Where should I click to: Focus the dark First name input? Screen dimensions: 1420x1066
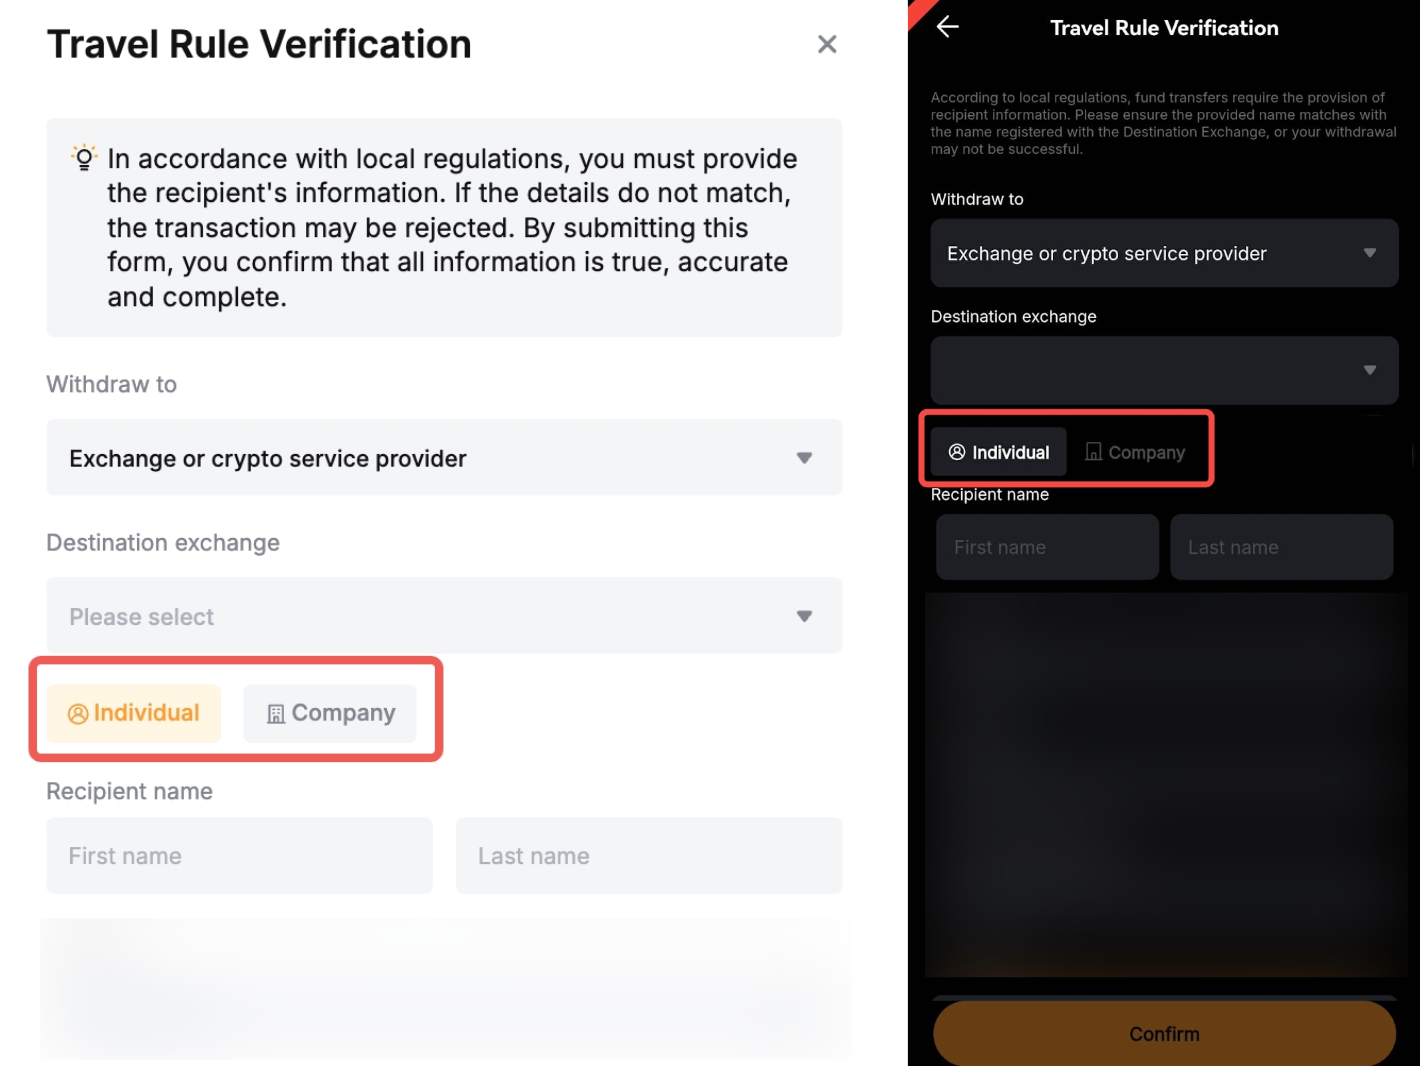1047,547
